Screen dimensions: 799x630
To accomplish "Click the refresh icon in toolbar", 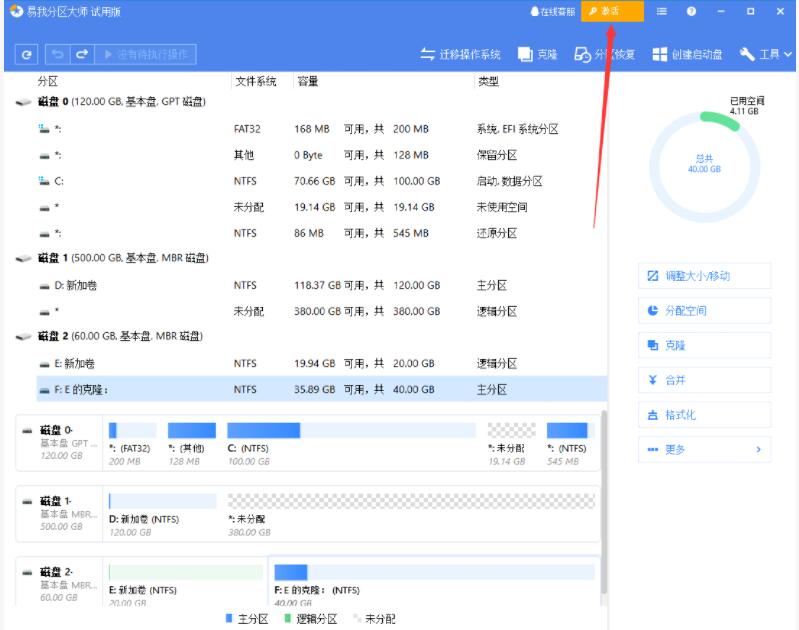I will click(x=26, y=55).
